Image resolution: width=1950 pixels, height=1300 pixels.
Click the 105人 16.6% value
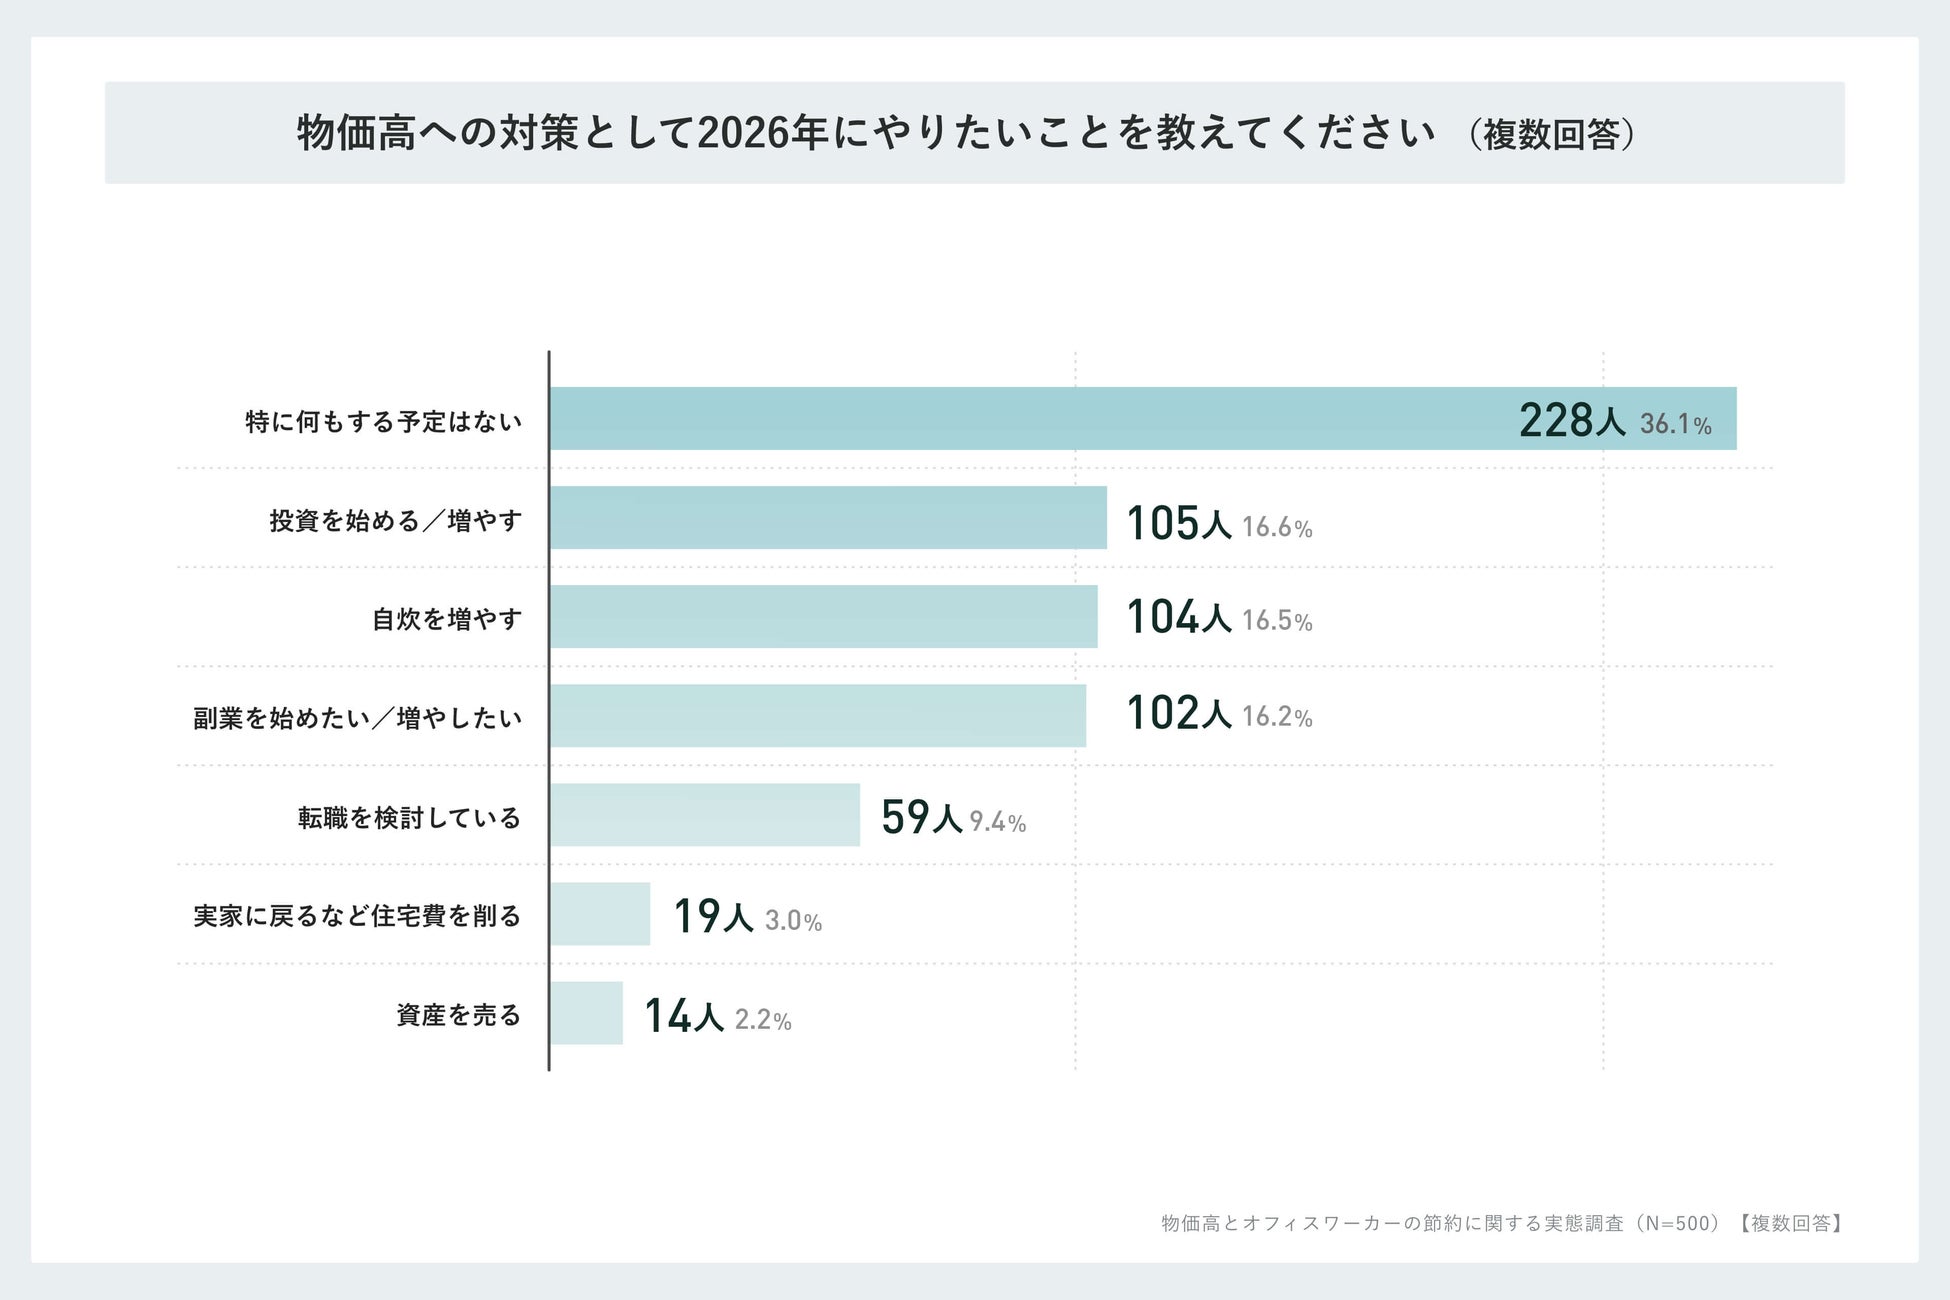[x=1220, y=523]
